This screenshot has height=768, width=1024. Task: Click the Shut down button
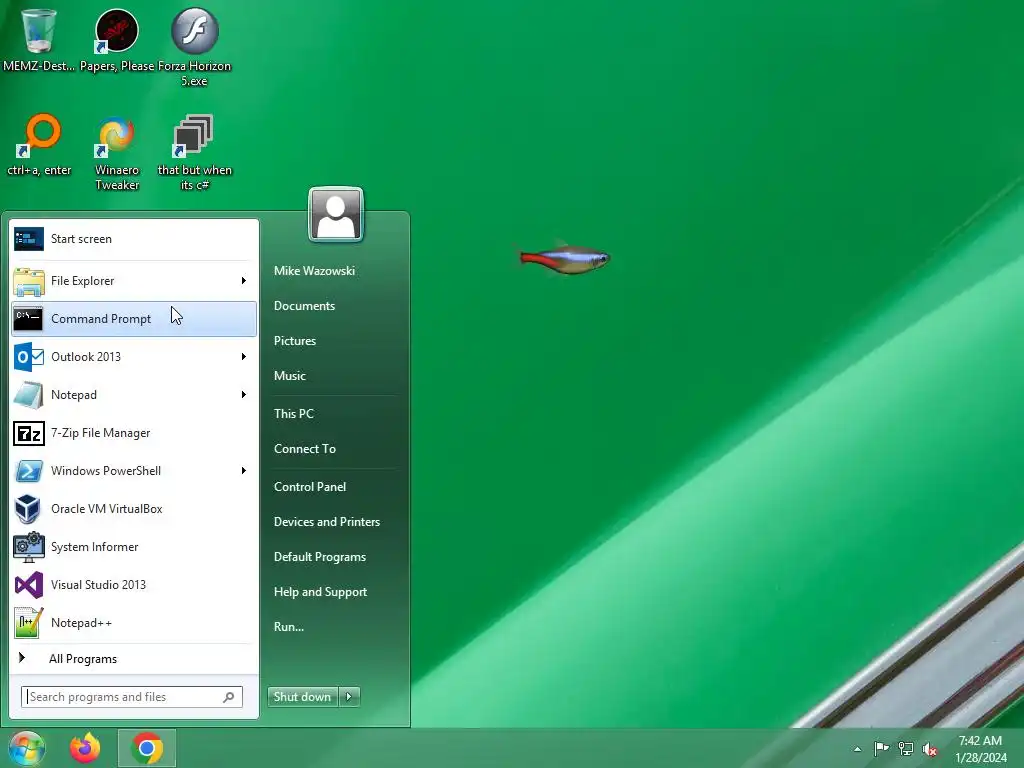pyautogui.click(x=303, y=697)
